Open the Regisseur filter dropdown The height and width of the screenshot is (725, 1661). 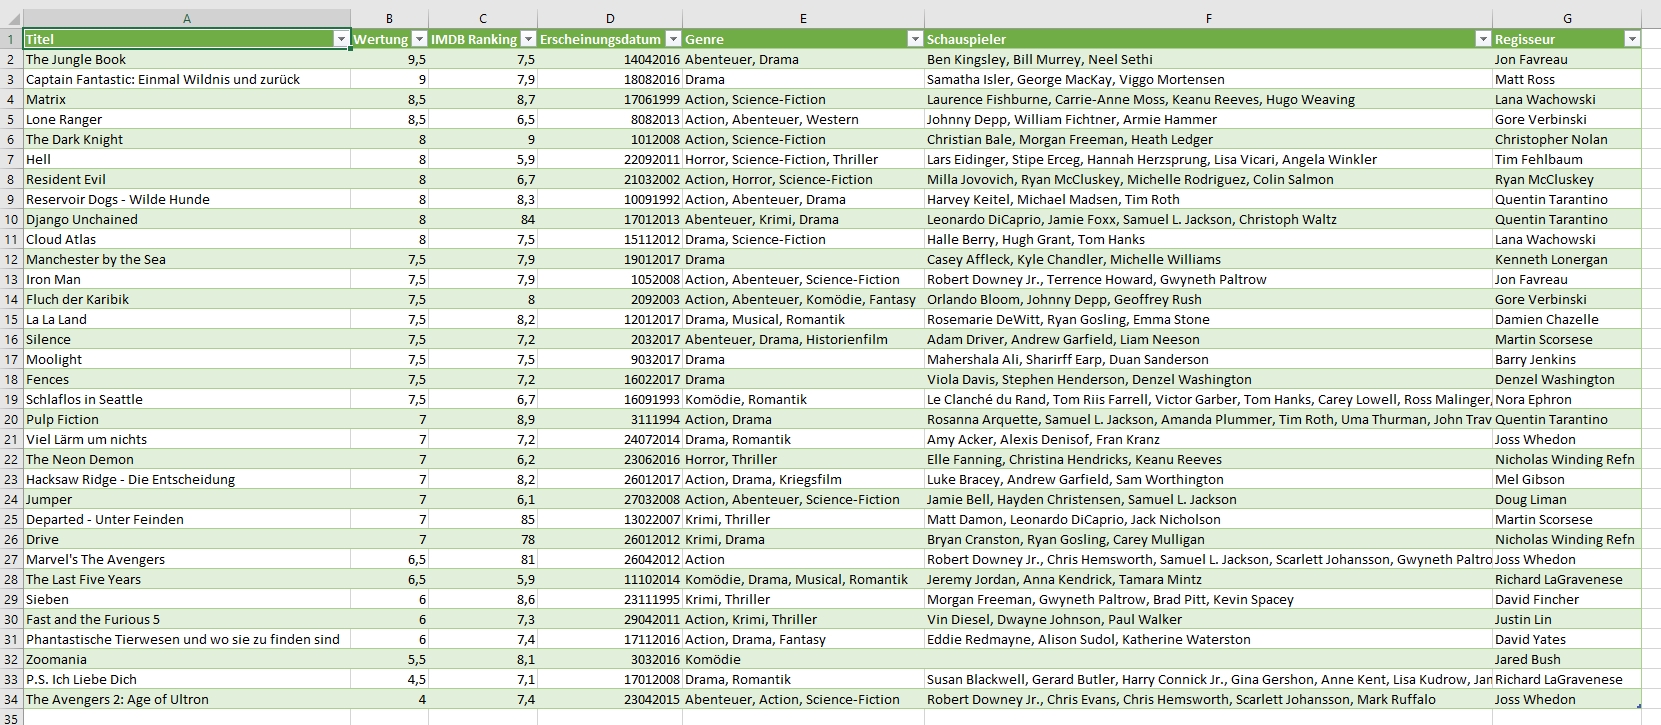tap(1632, 39)
